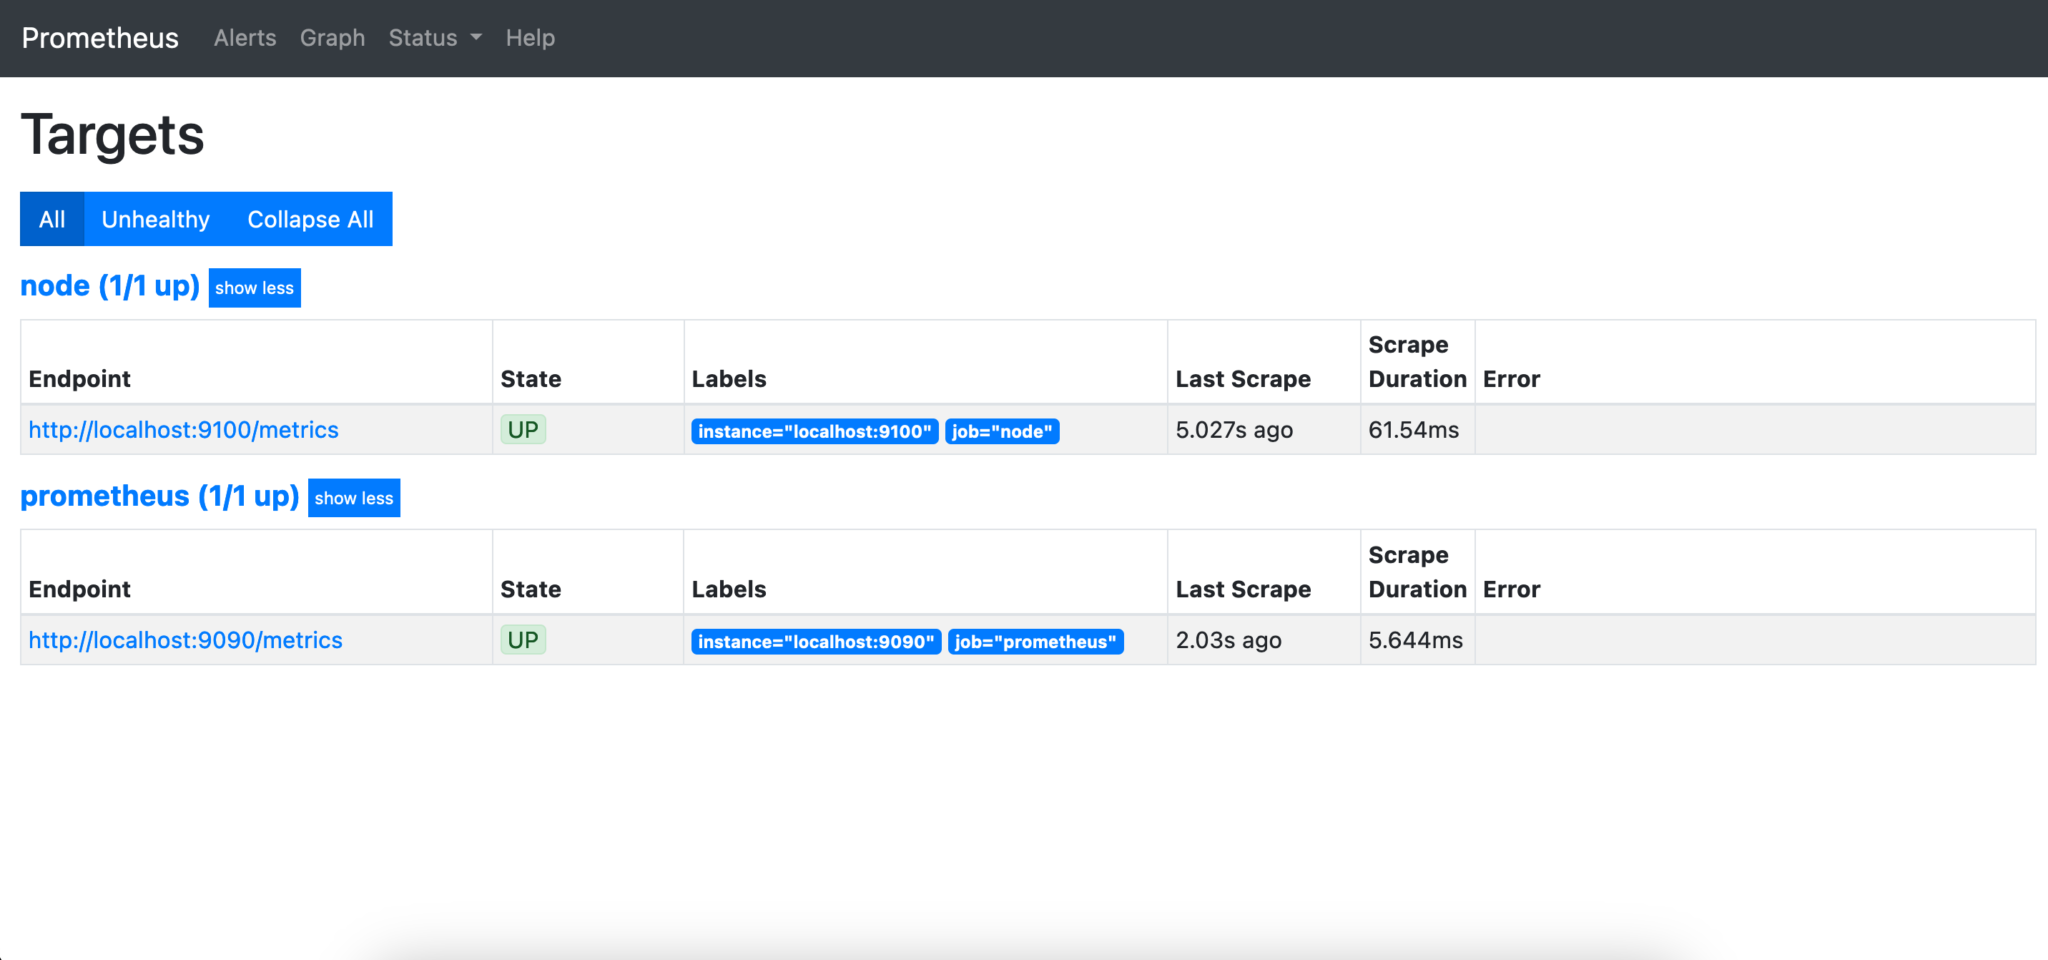The image size is (2048, 960).
Task: Click the UP state badge for node target
Action: pos(522,429)
